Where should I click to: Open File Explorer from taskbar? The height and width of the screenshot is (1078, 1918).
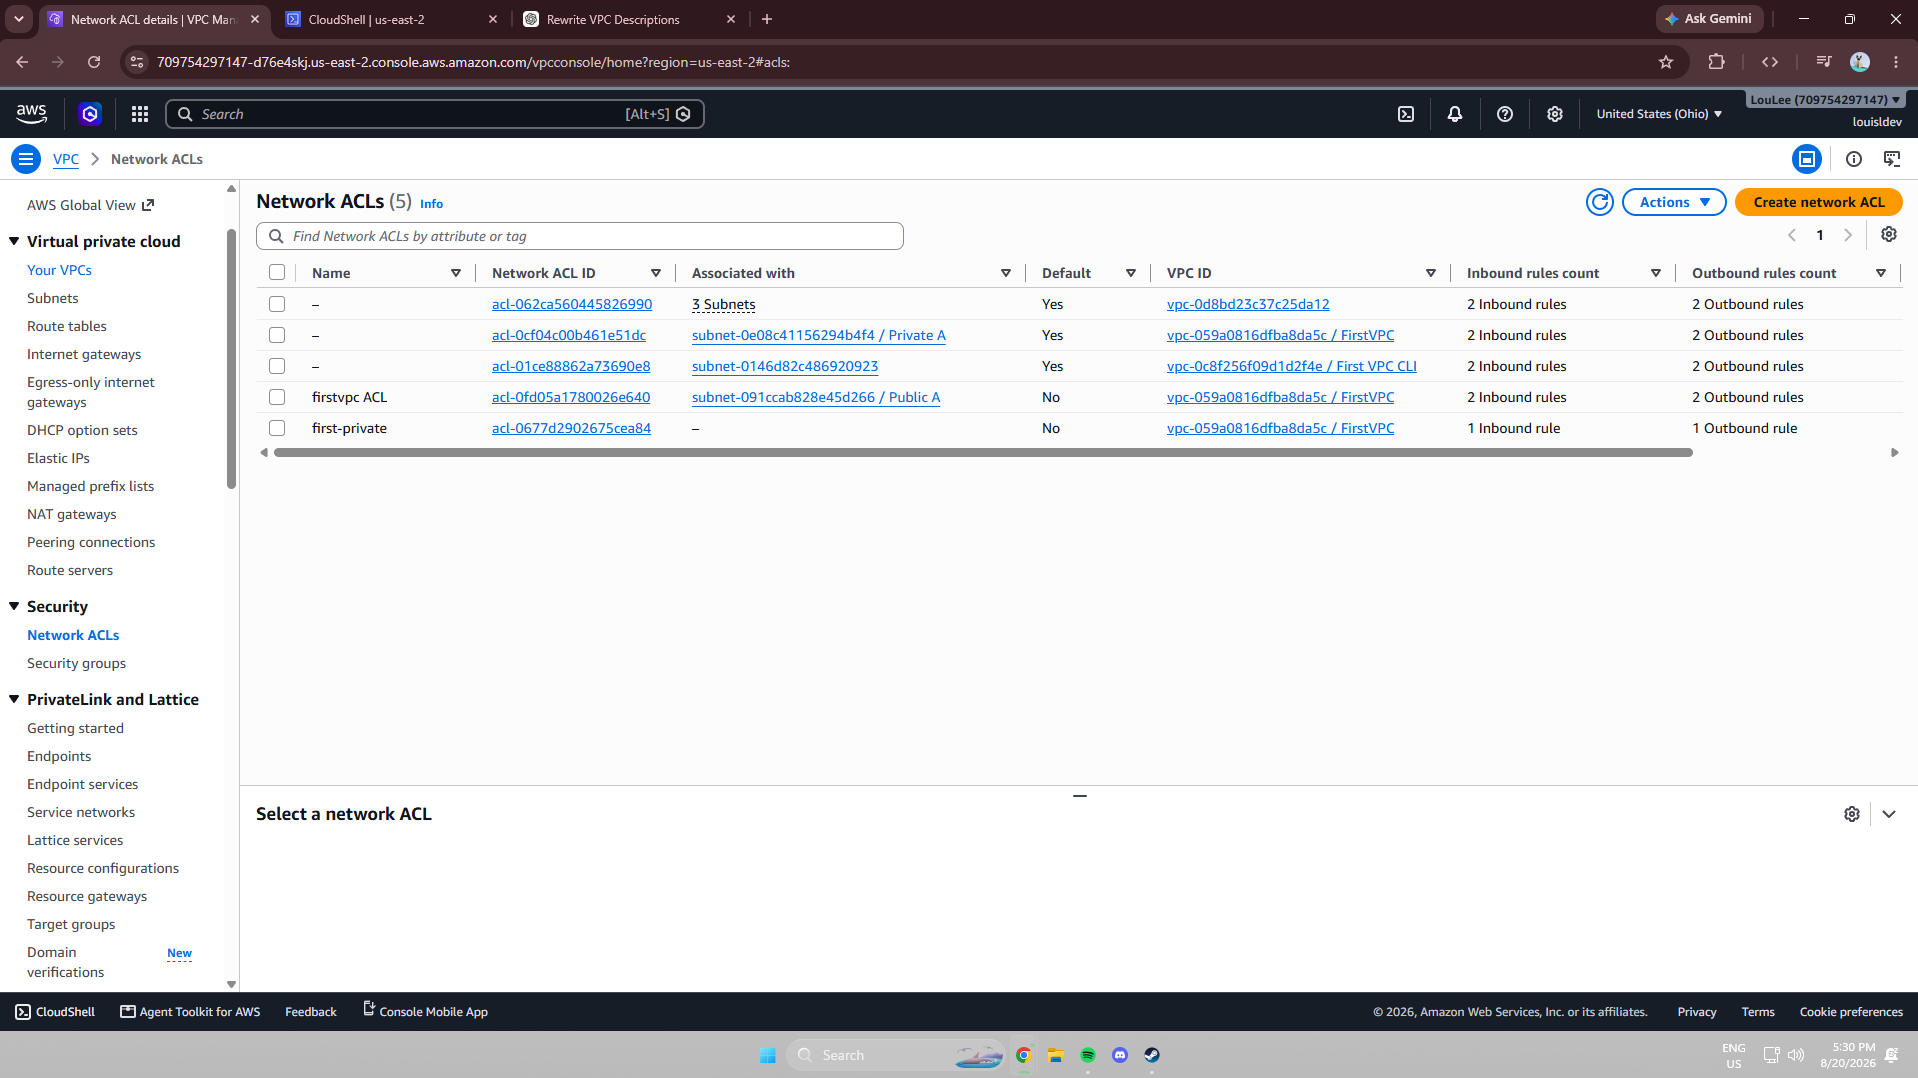pyautogui.click(x=1055, y=1055)
